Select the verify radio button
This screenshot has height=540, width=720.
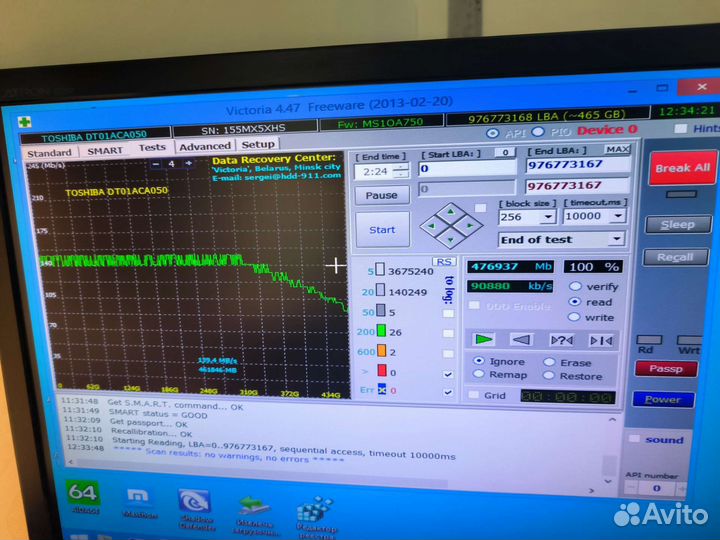575,286
